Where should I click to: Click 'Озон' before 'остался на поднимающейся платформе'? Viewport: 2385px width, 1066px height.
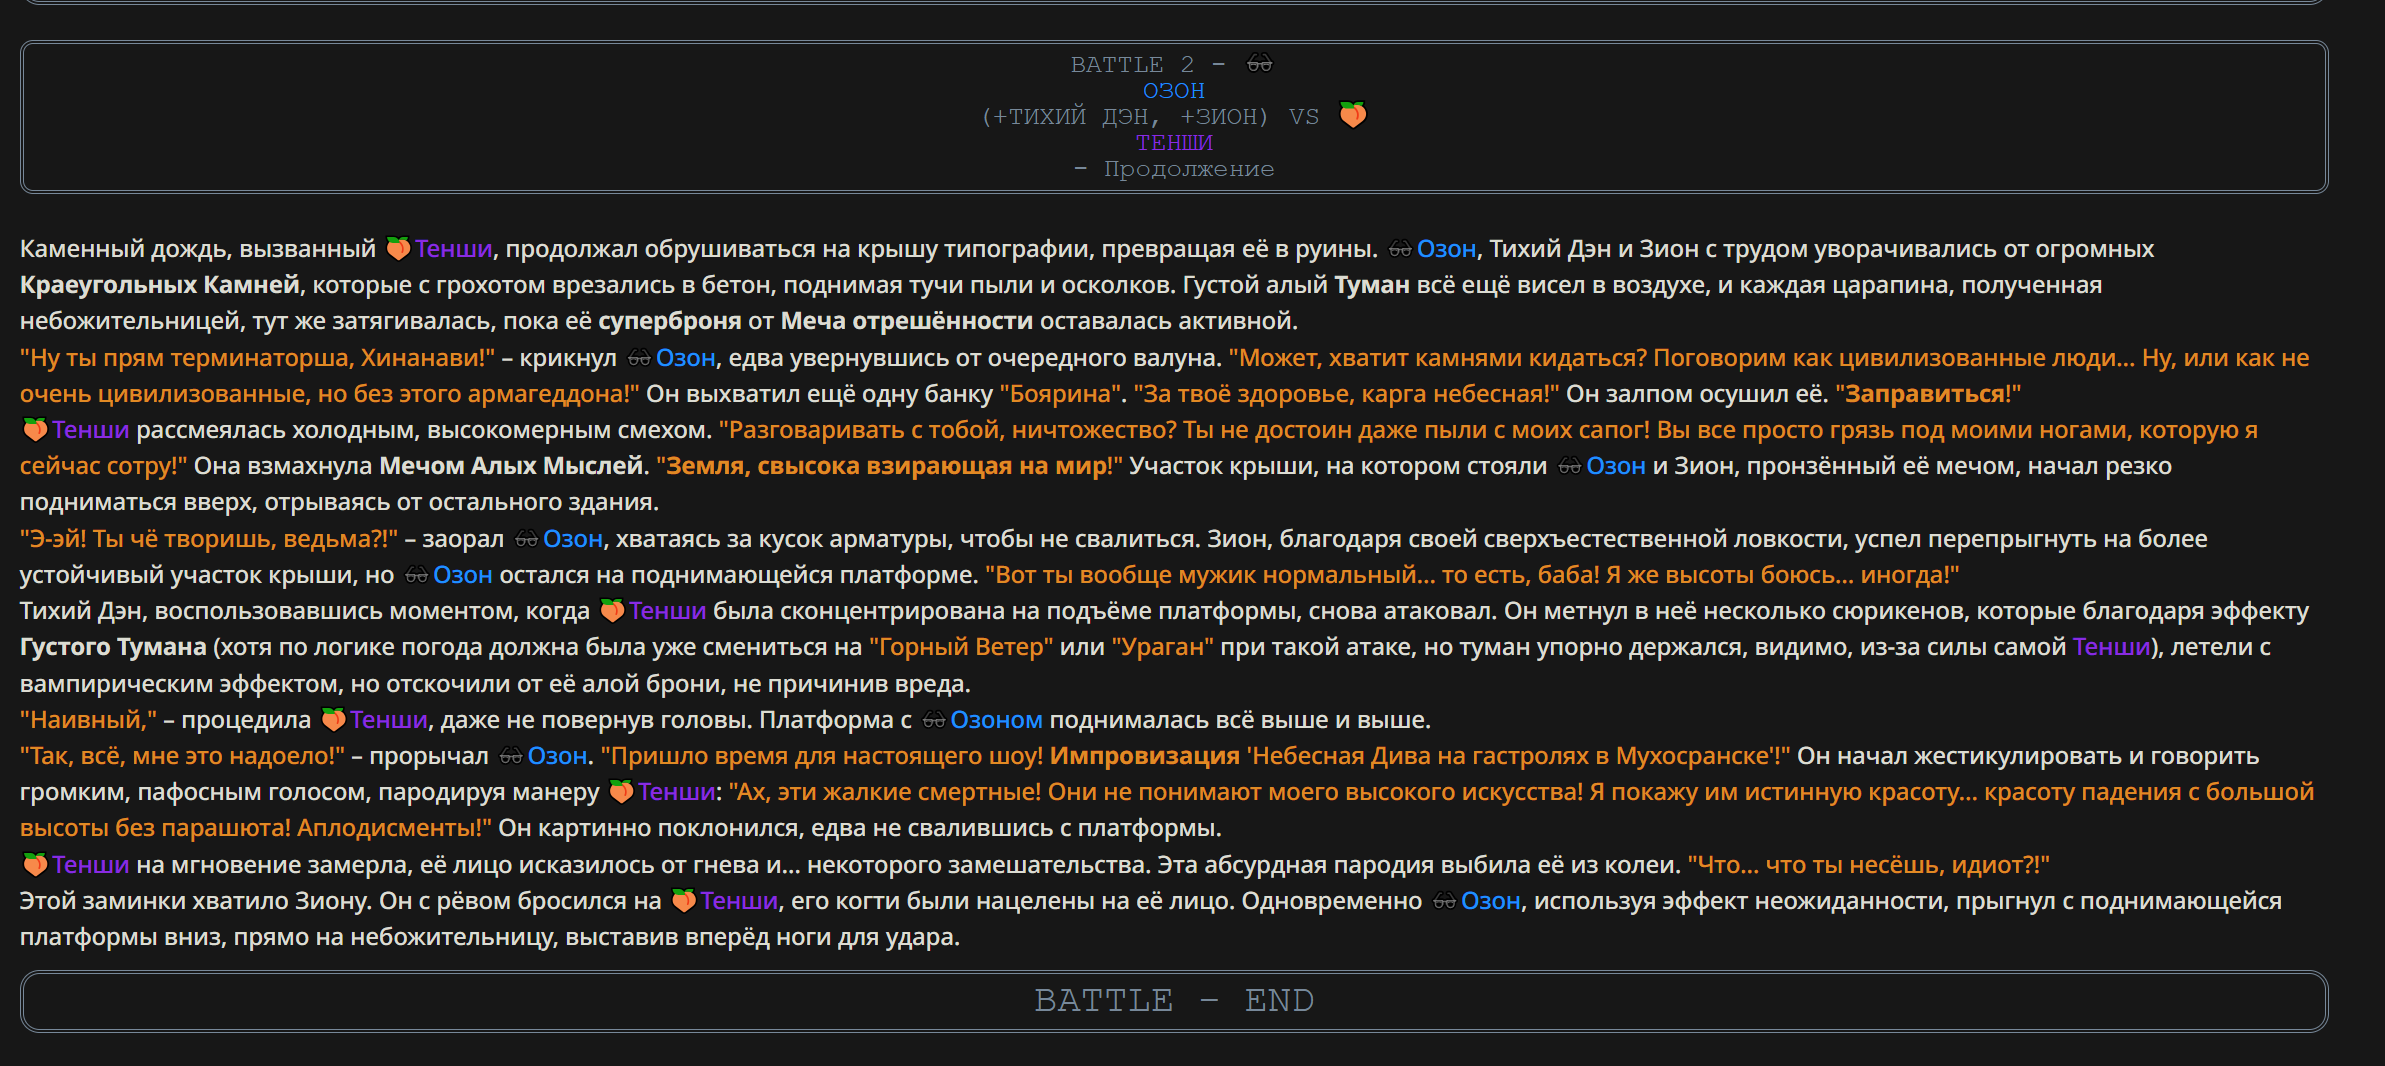tap(462, 575)
